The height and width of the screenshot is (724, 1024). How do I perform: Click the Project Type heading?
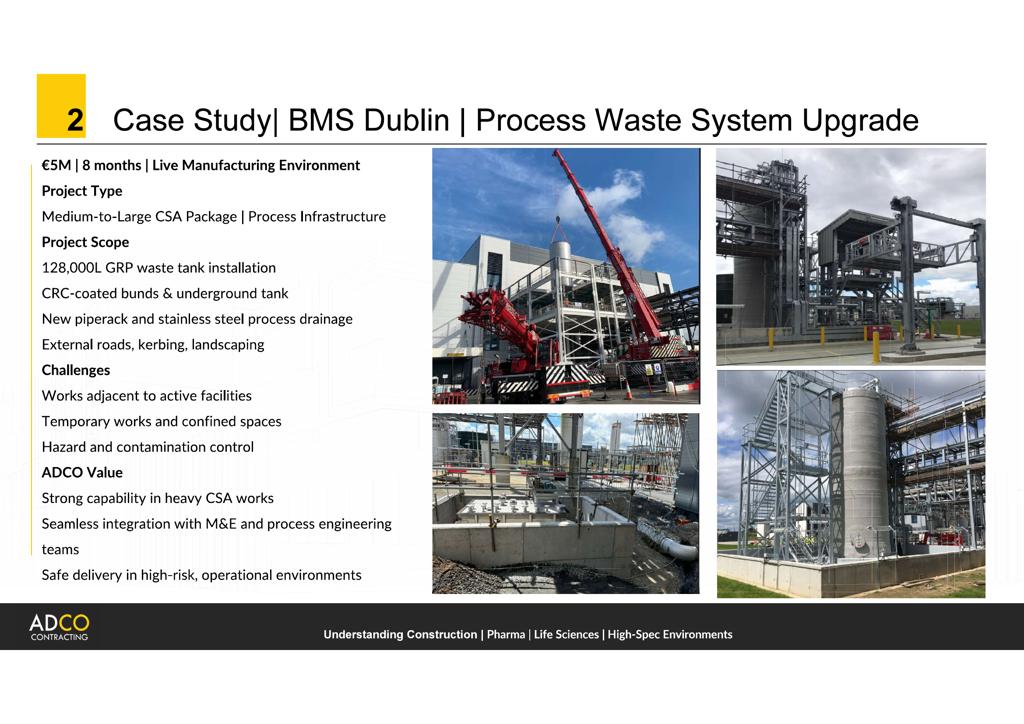tap(82, 190)
